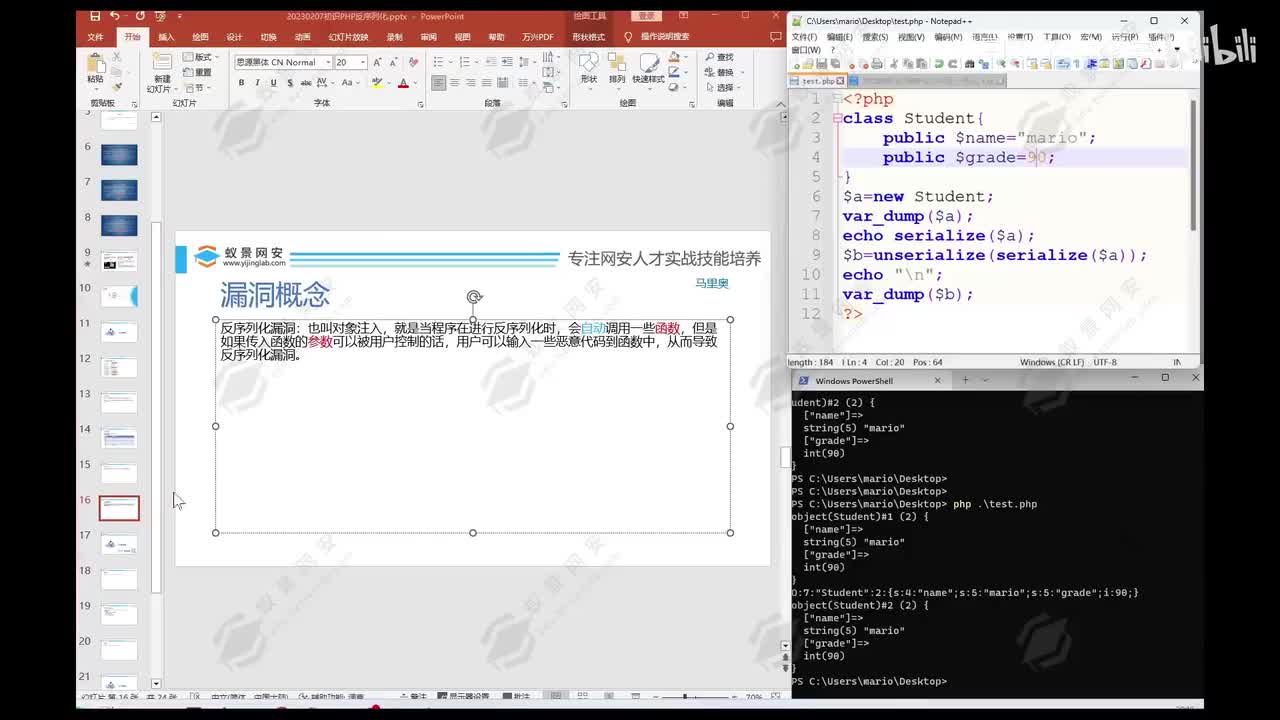Toggle Bold in PowerPoint font group
Viewport: 1280px width, 720px height.
point(241,83)
